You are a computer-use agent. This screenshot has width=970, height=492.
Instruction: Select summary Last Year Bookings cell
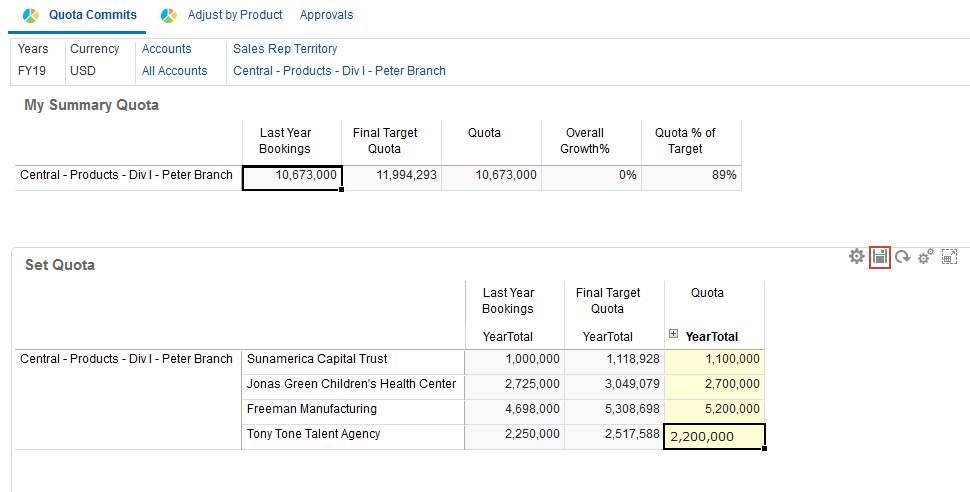292,176
